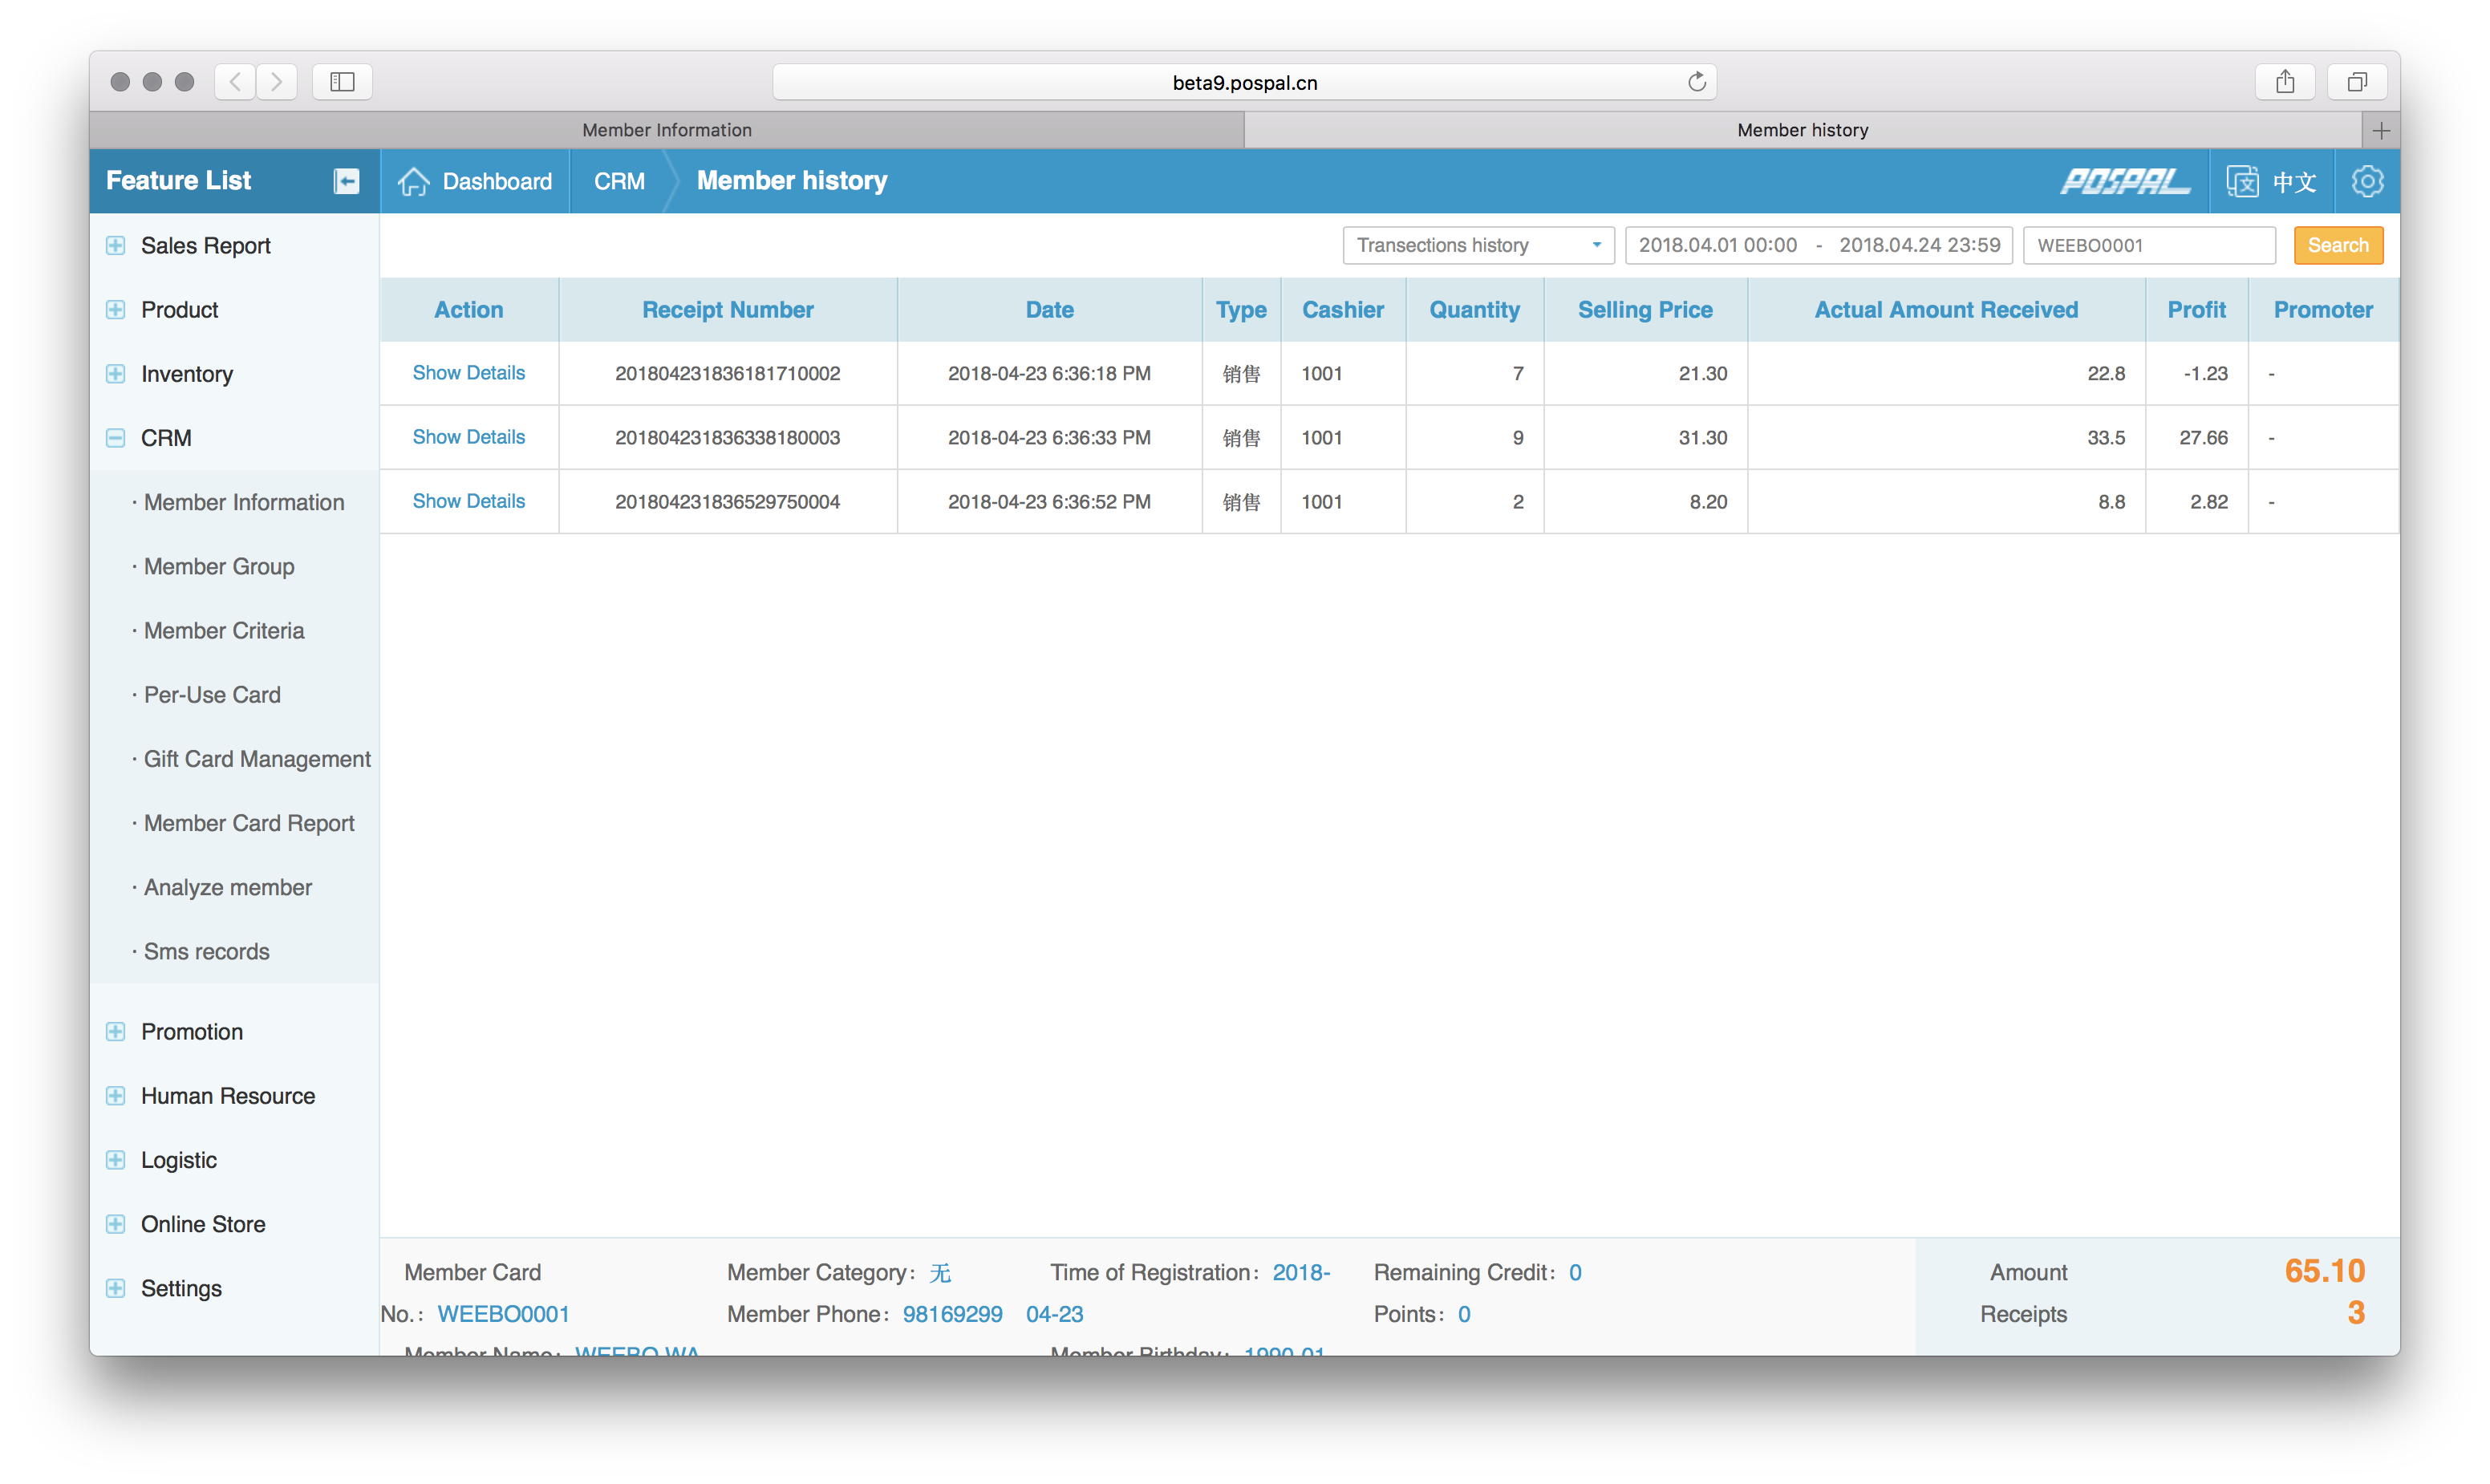Click the date range field

pyautogui.click(x=1818, y=245)
